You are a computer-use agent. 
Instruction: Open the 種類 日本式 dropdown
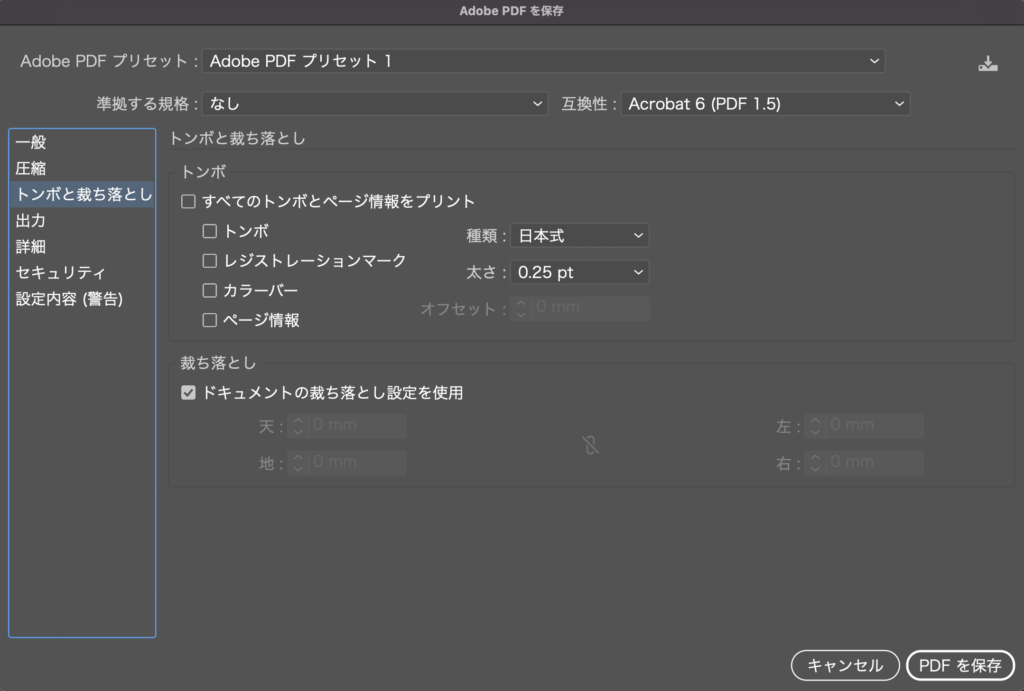point(579,236)
